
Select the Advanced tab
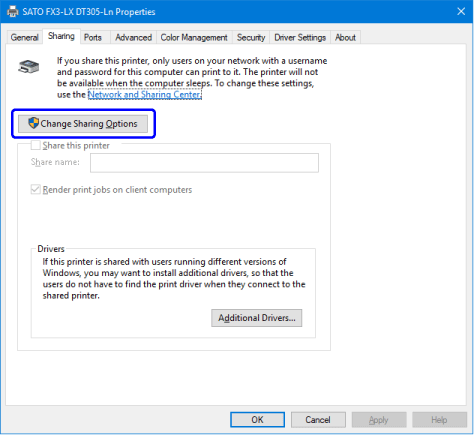coord(133,37)
